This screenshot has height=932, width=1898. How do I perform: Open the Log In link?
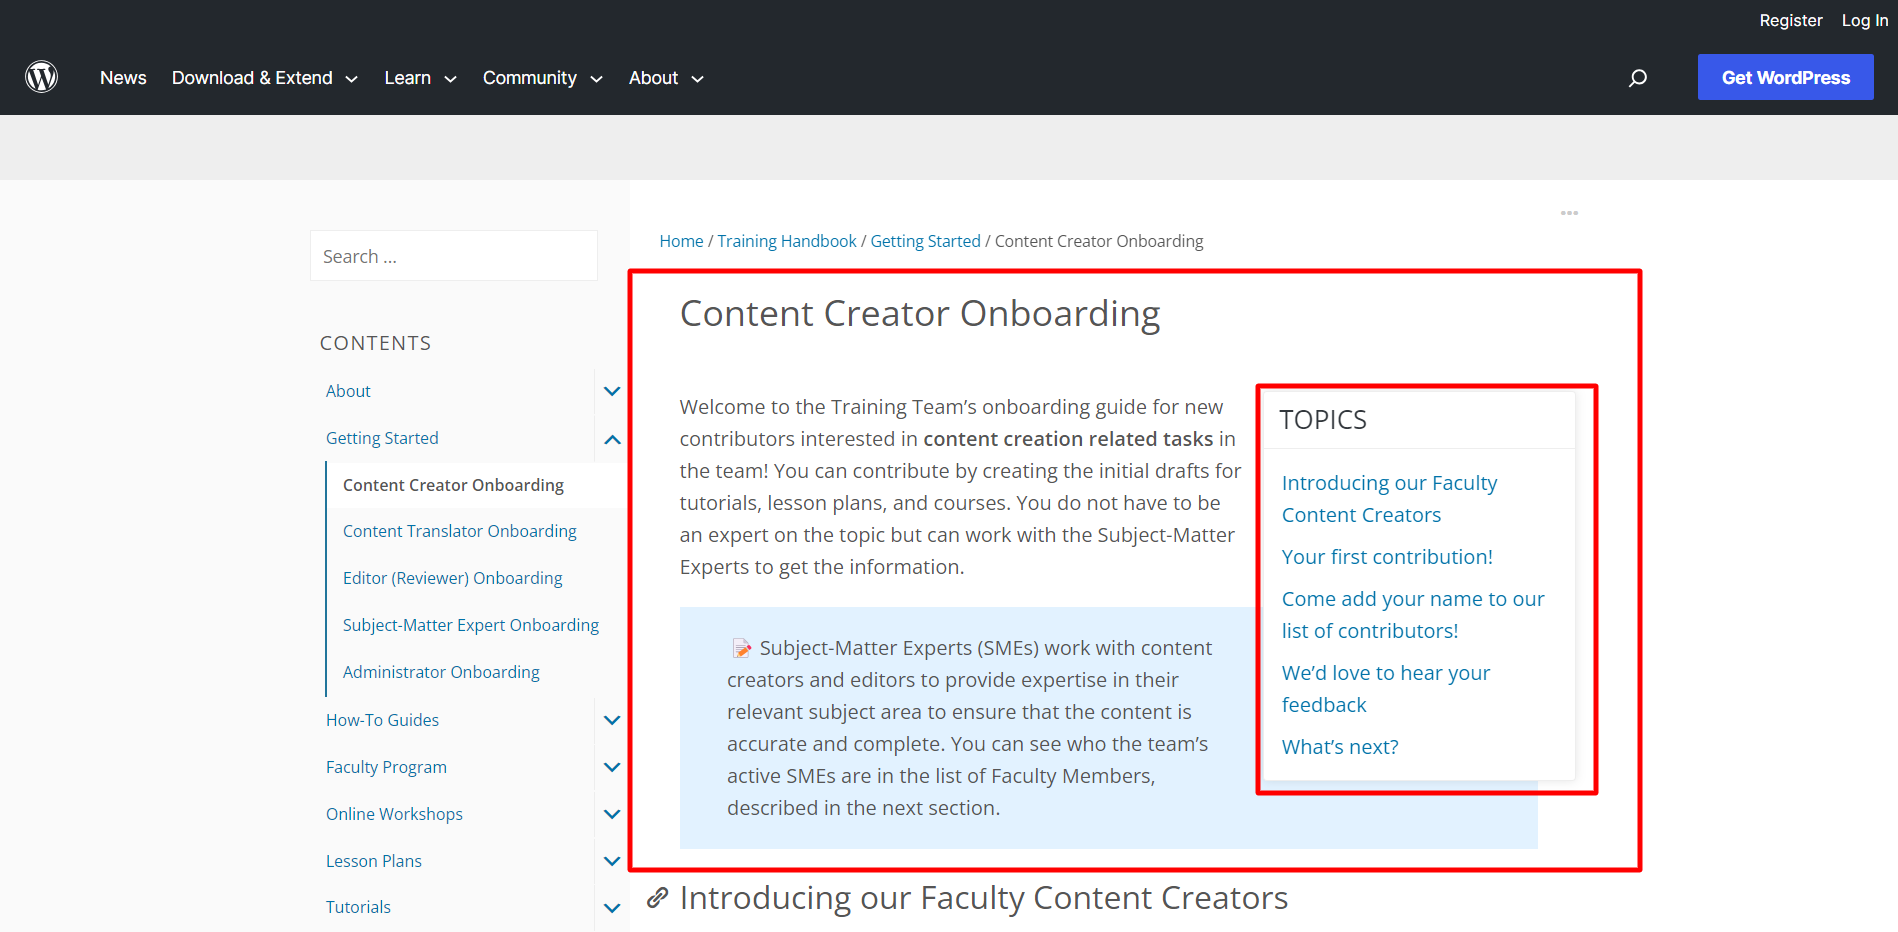coord(1864,20)
